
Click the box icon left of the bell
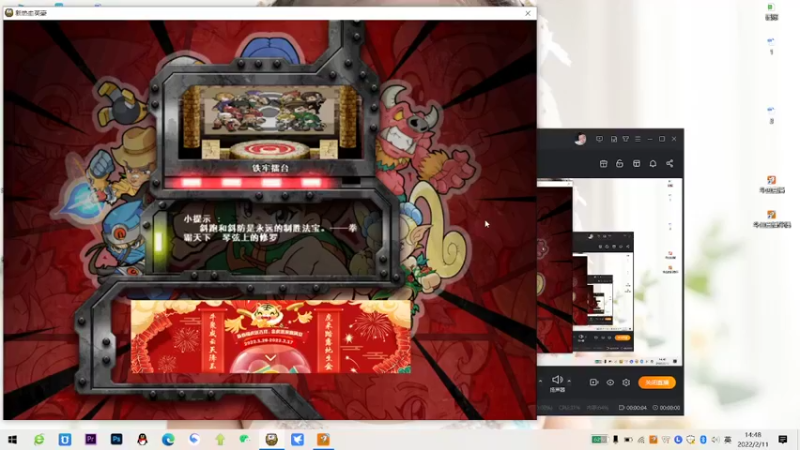pos(636,164)
